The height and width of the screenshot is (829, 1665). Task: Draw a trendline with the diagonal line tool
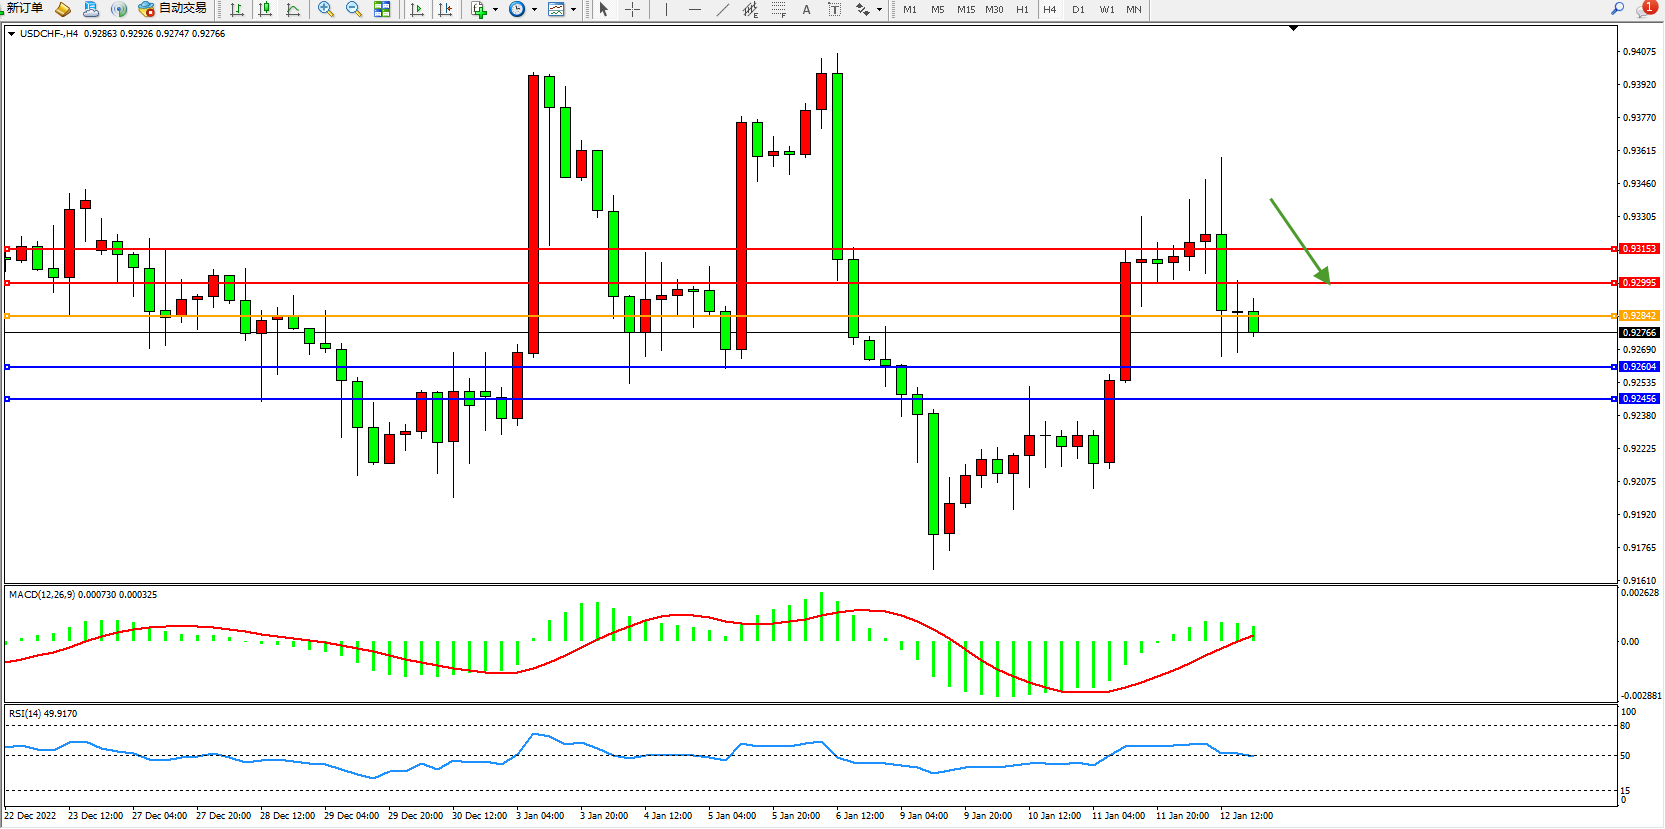pyautogui.click(x=722, y=9)
